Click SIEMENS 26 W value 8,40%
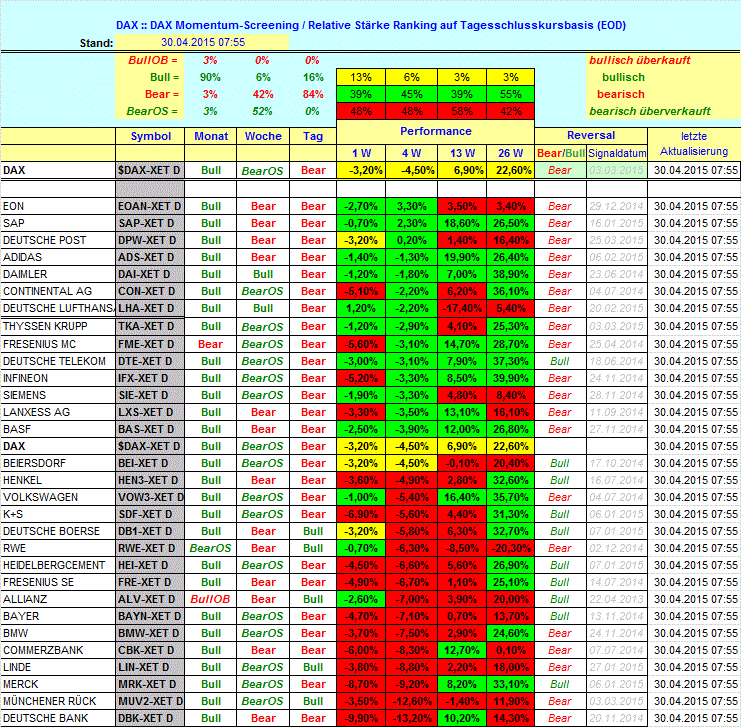Screen dimensions: 741x727 510,395
